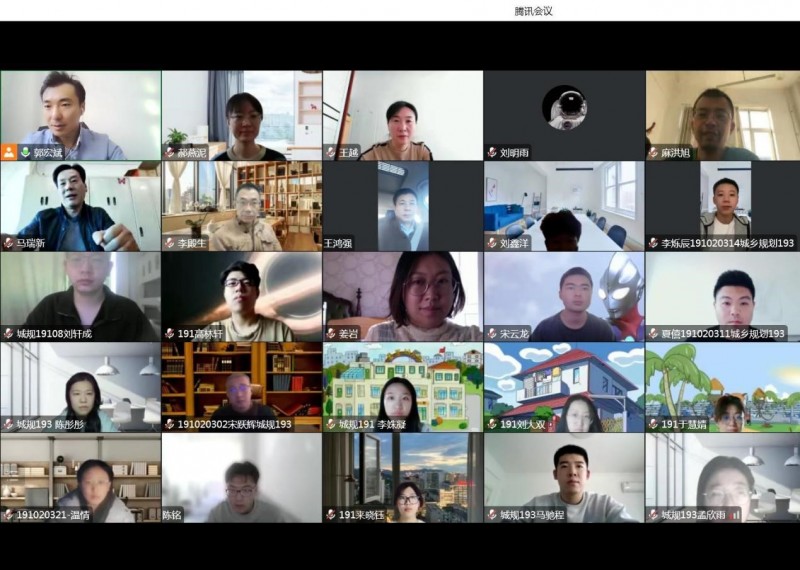Select the muted microphone icon next to 王越
This screenshot has height=570, width=800.
click(331, 153)
